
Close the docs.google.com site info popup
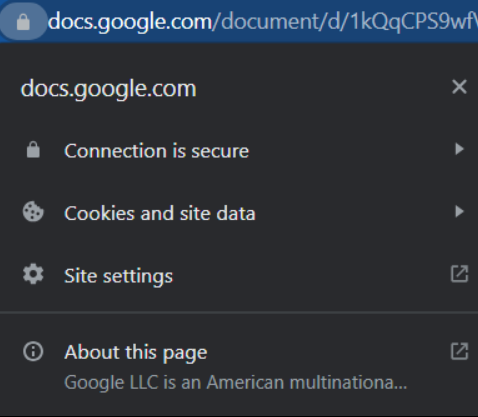click(x=459, y=87)
